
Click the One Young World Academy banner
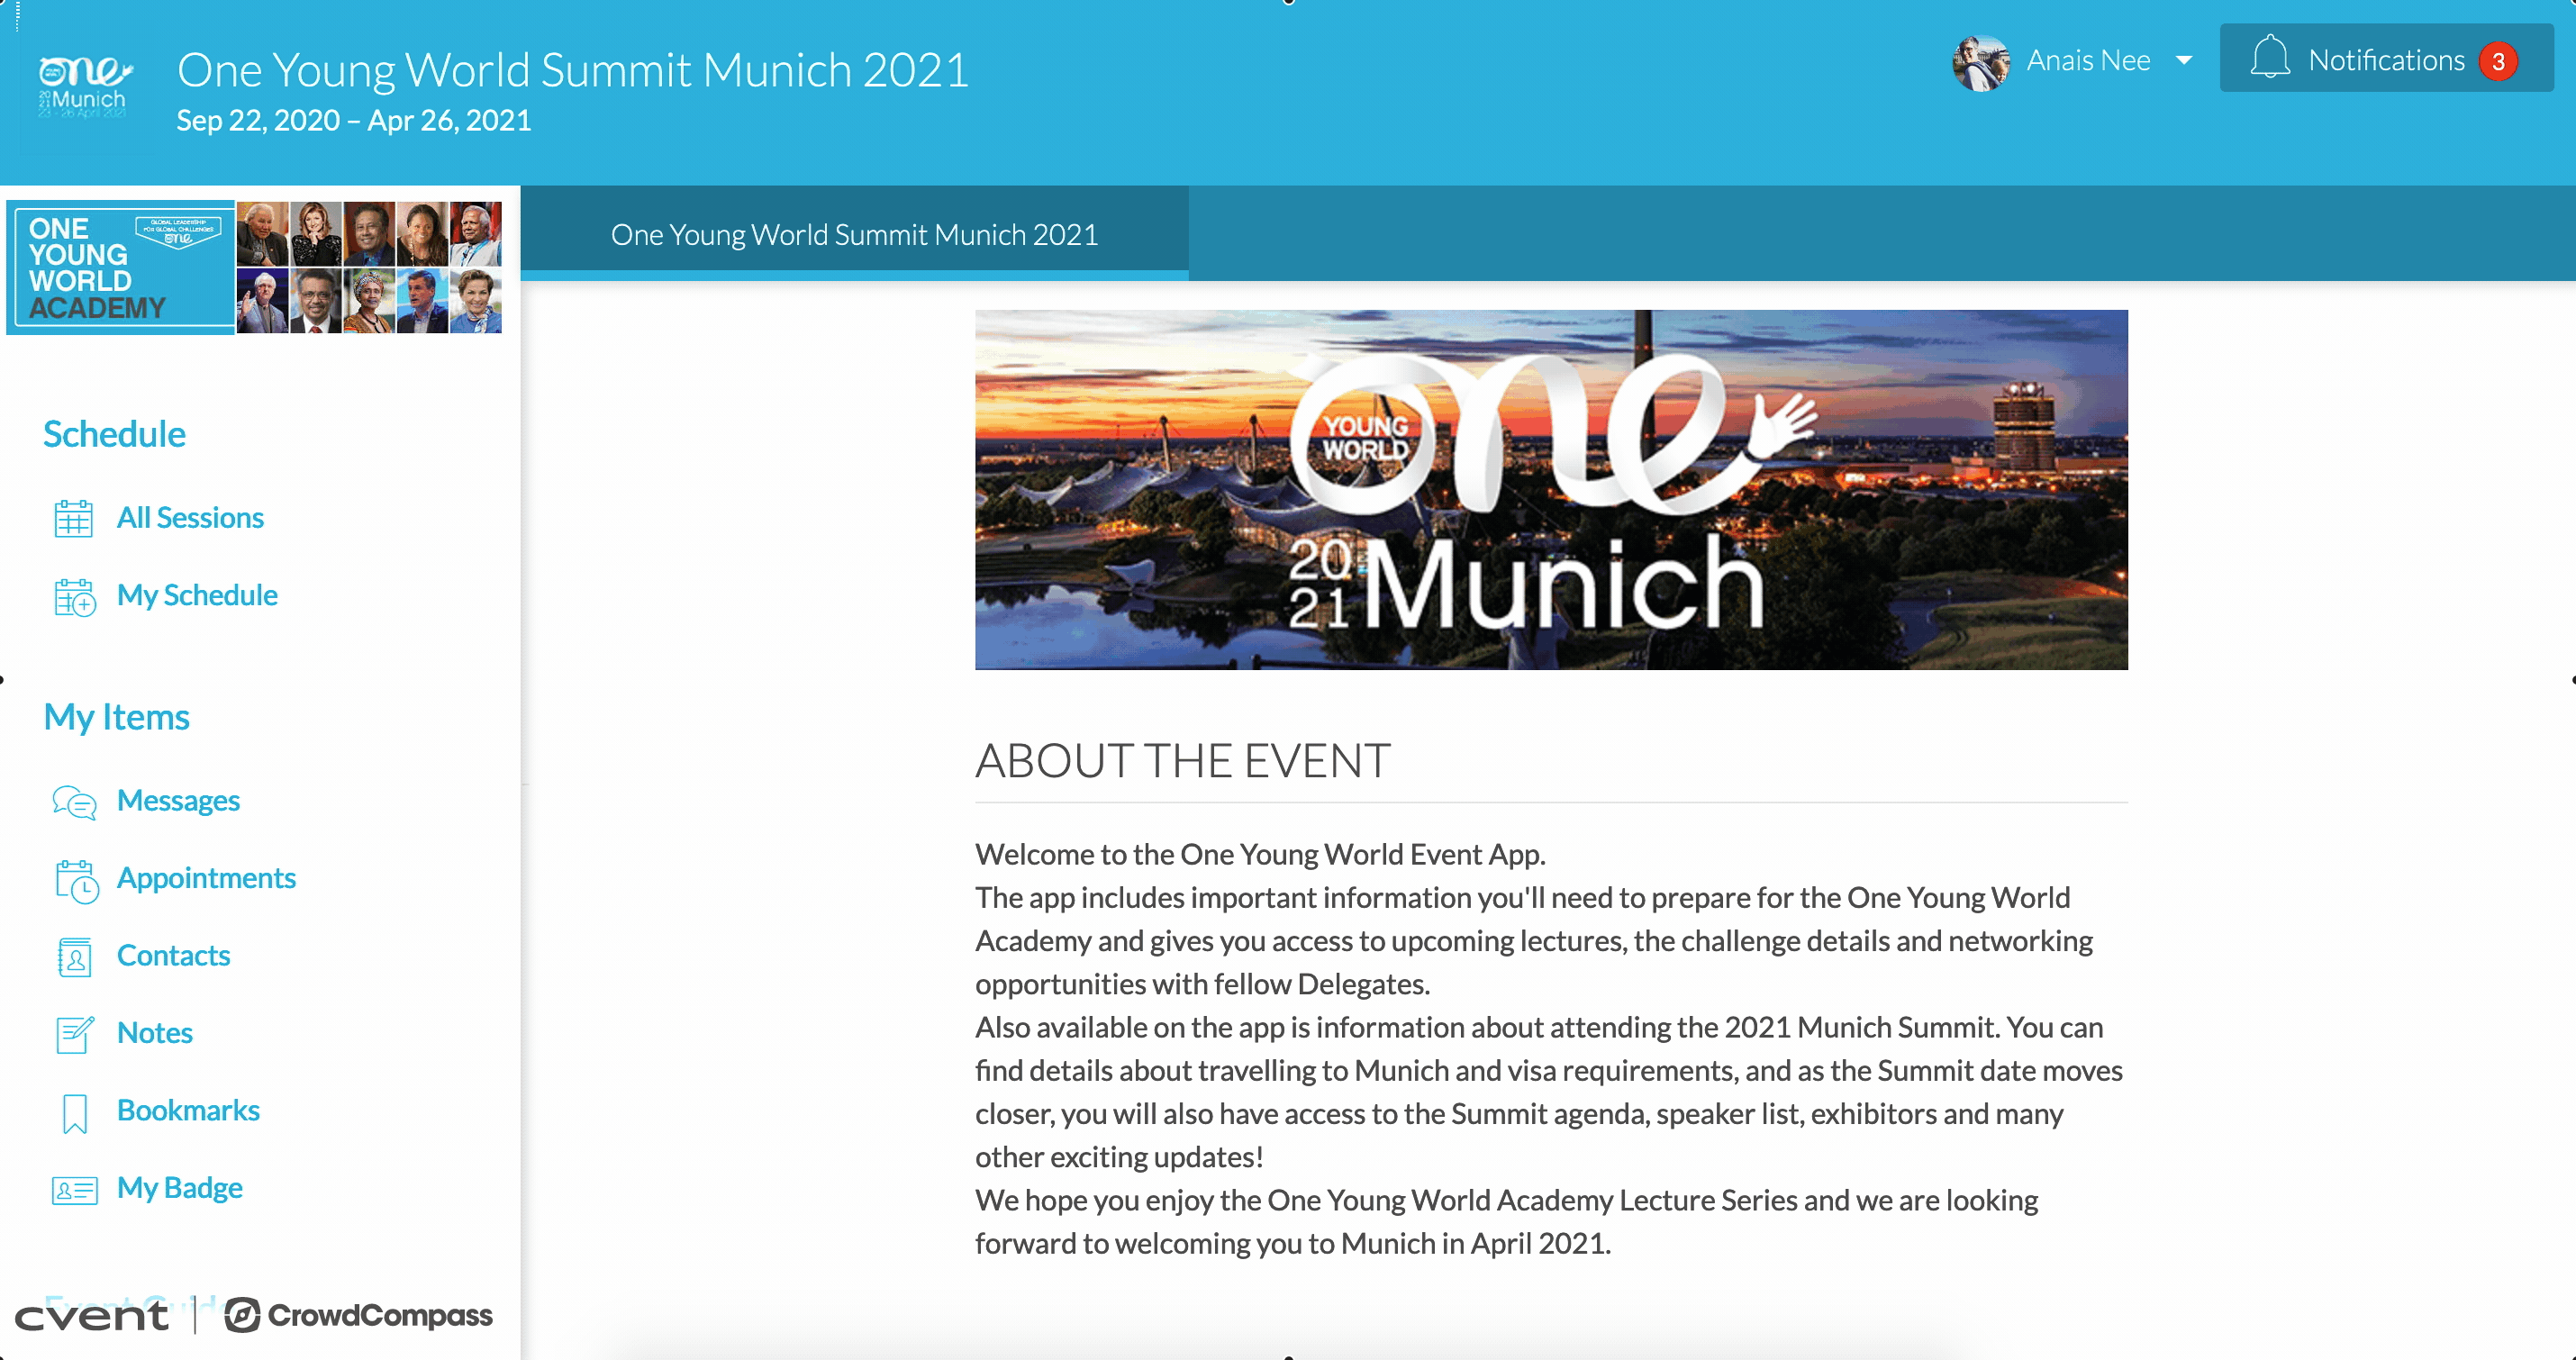(x=254, y=267)
